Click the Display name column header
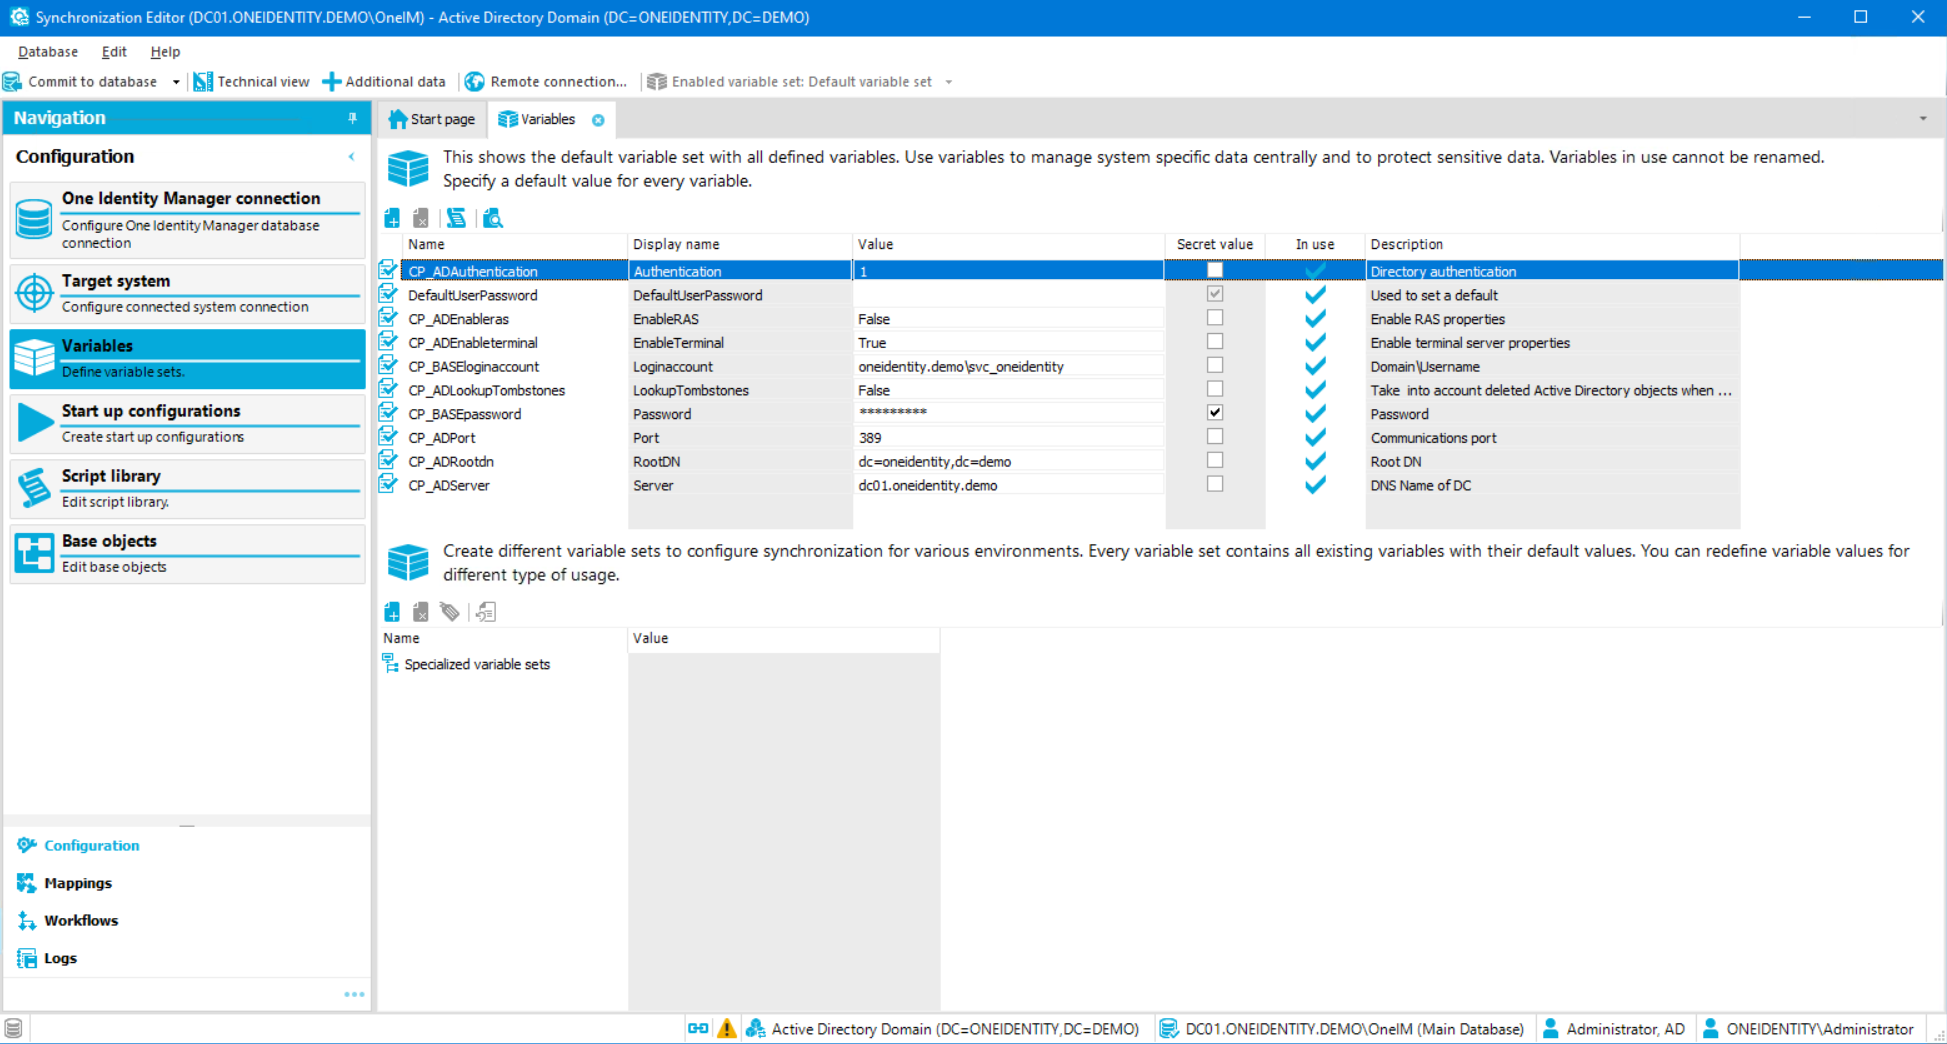Viewport: 1947px width, 1044px height. click(739, 245)
